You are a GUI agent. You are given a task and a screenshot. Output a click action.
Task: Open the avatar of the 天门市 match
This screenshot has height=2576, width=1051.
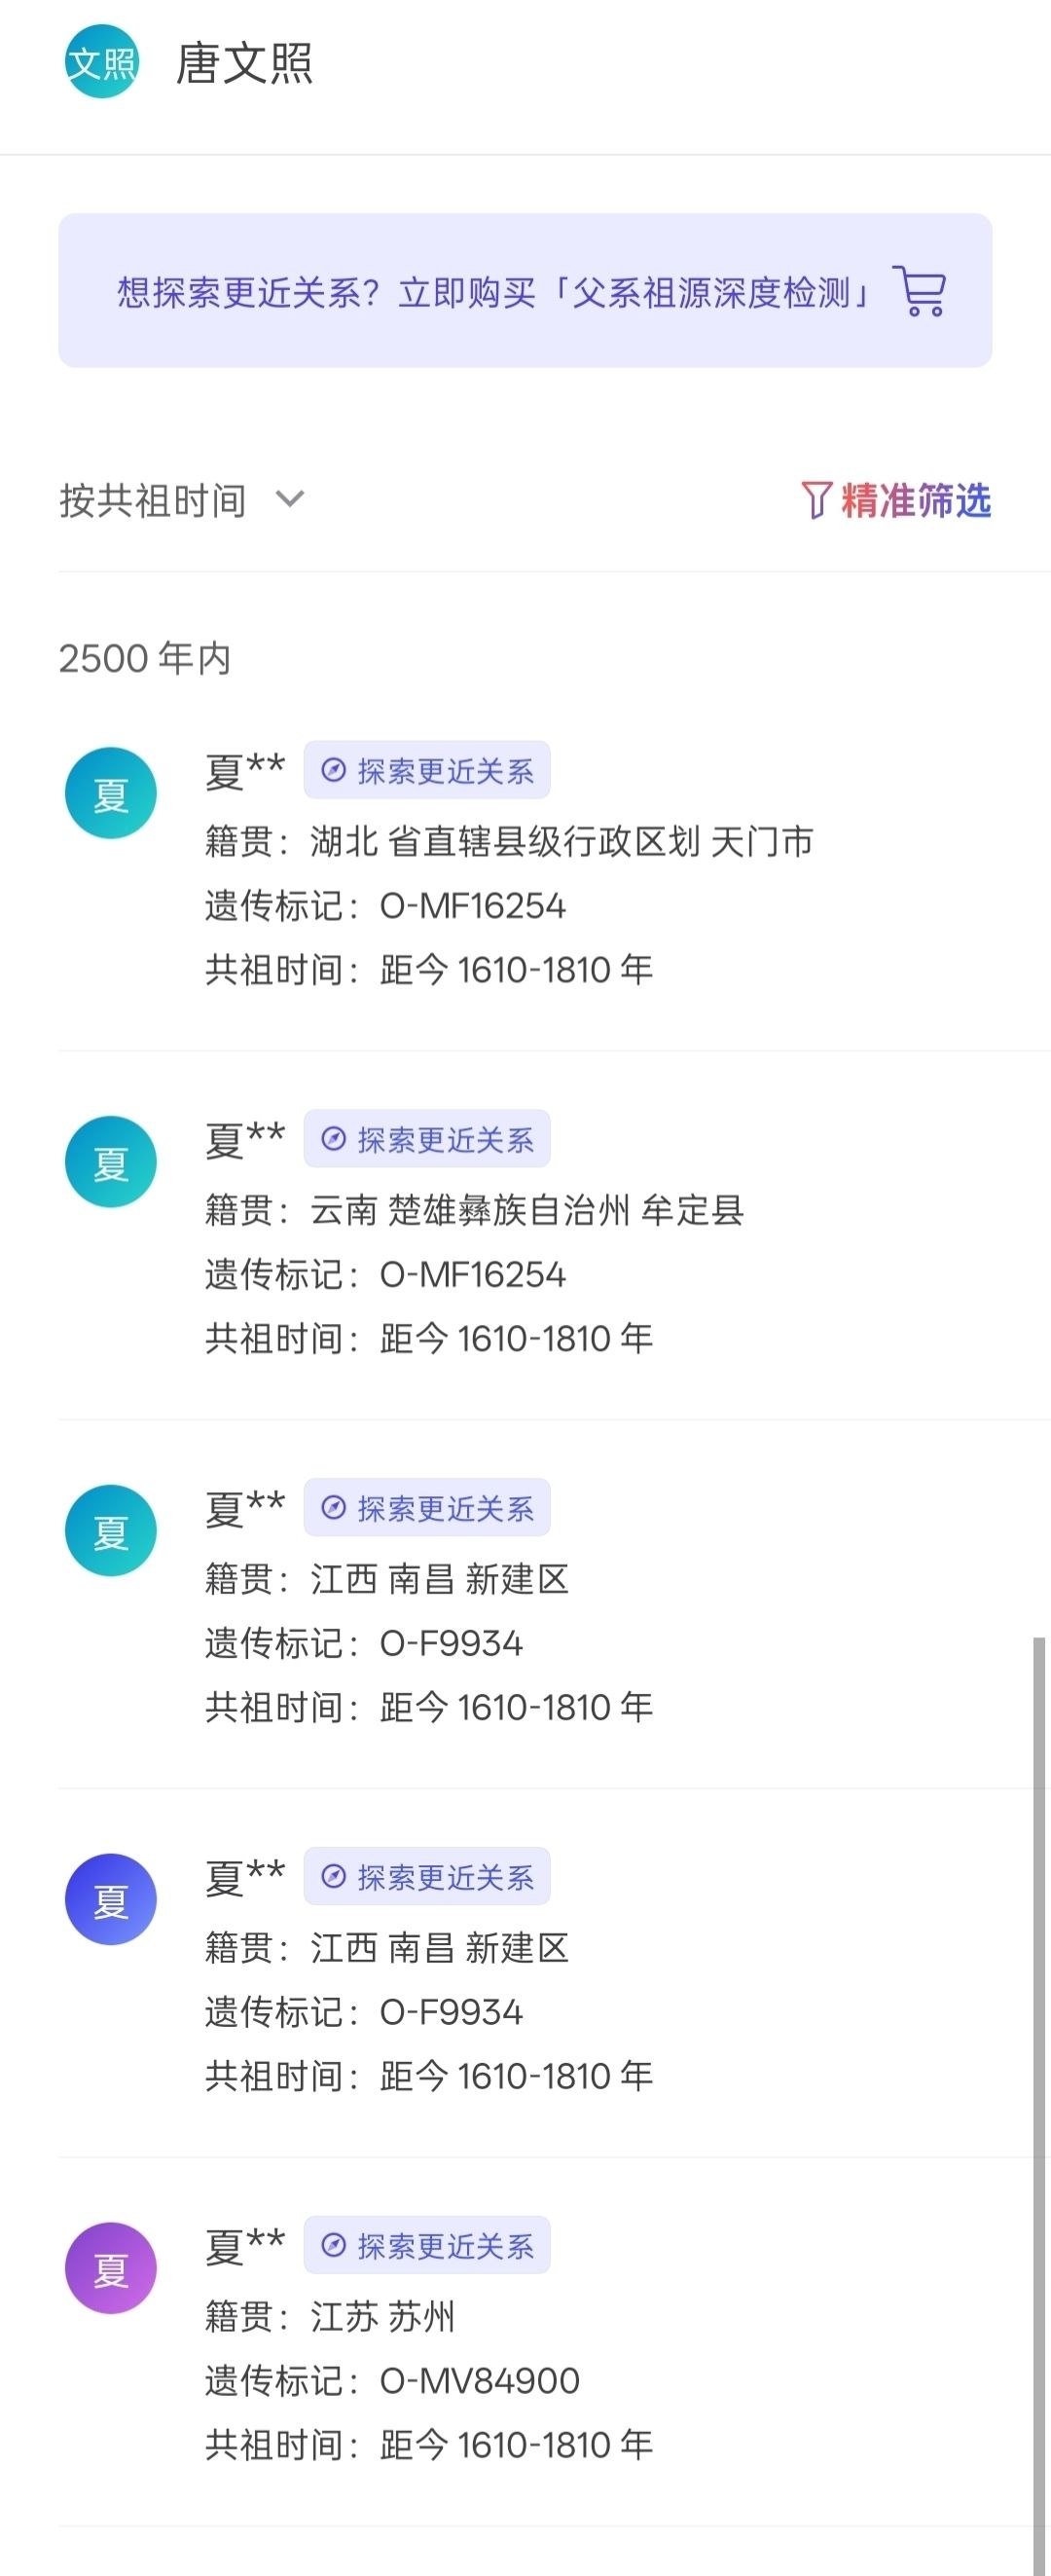111,794
